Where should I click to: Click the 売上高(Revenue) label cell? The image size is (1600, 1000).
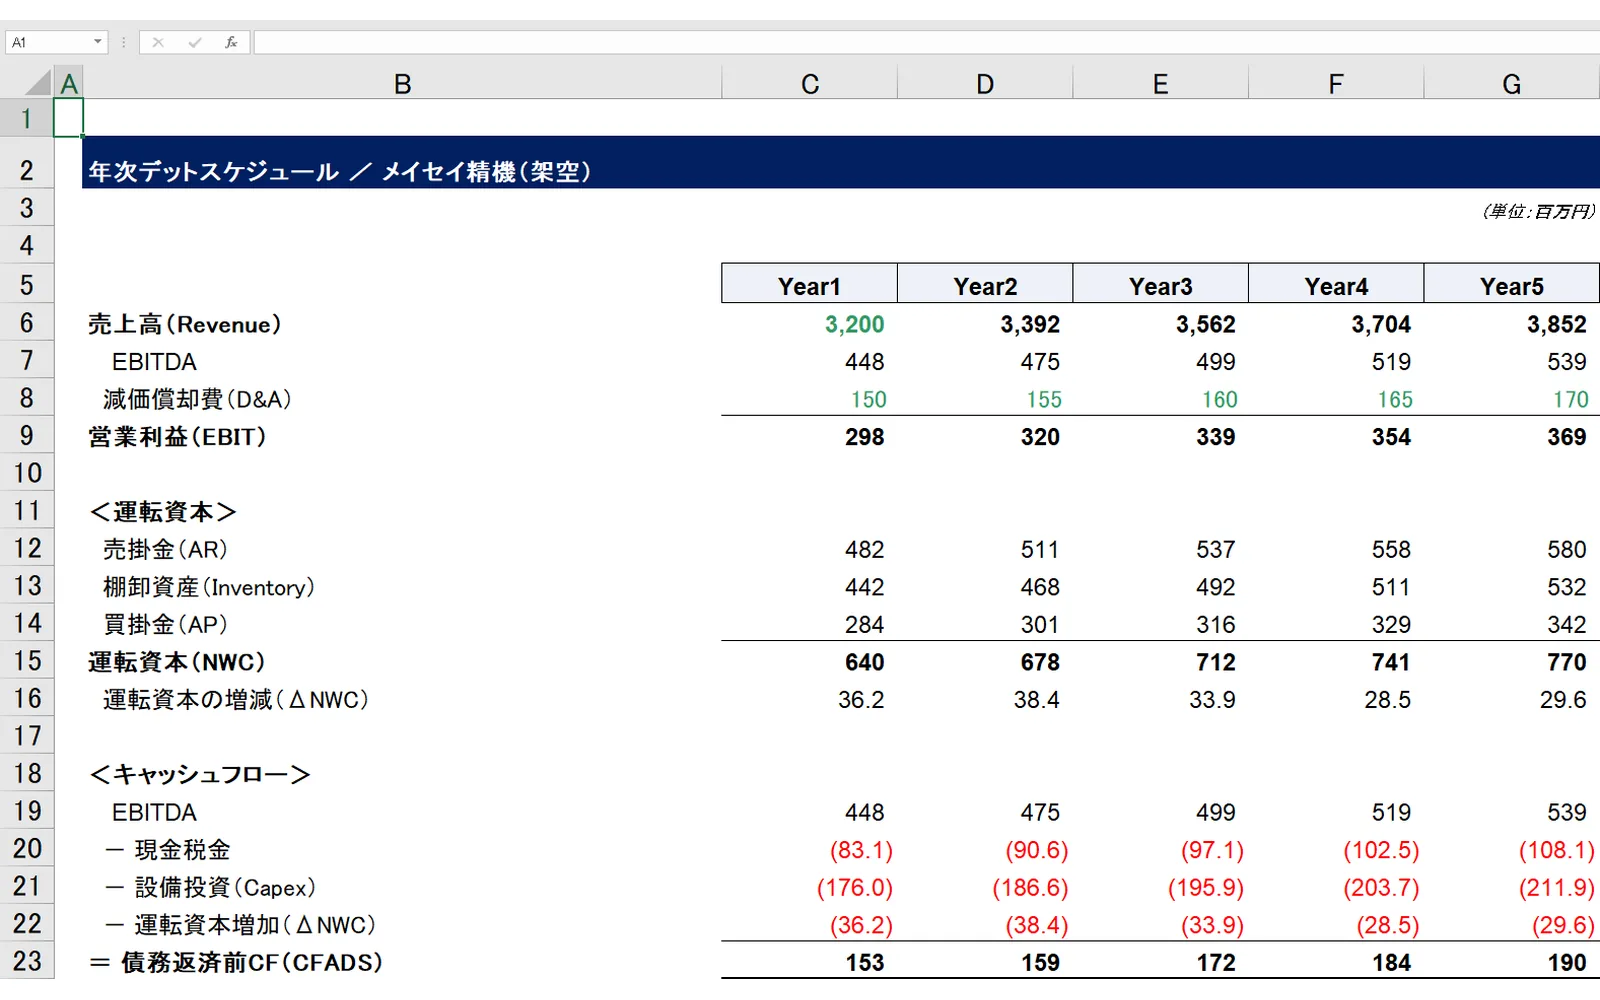click(184, 324)
